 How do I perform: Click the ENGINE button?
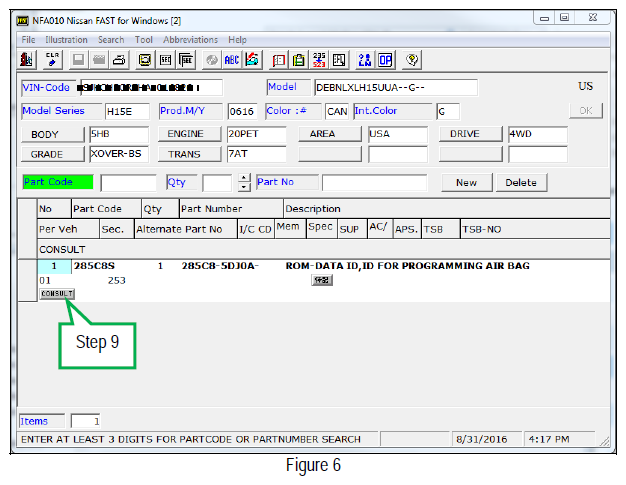[189, 134]
